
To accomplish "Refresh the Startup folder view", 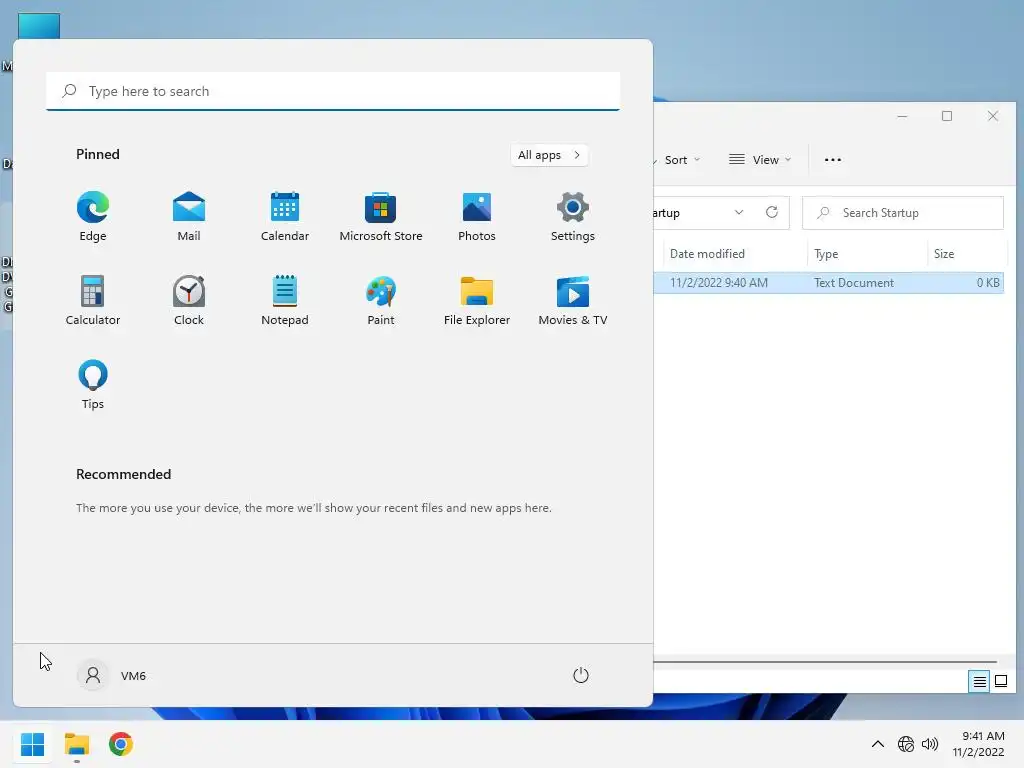I will click(771, 212).
